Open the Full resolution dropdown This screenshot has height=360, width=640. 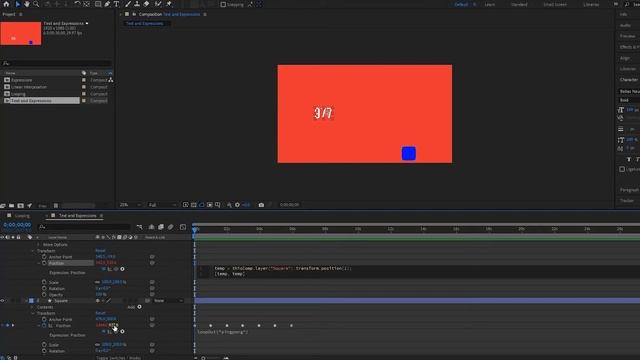[x=162, y=205]
